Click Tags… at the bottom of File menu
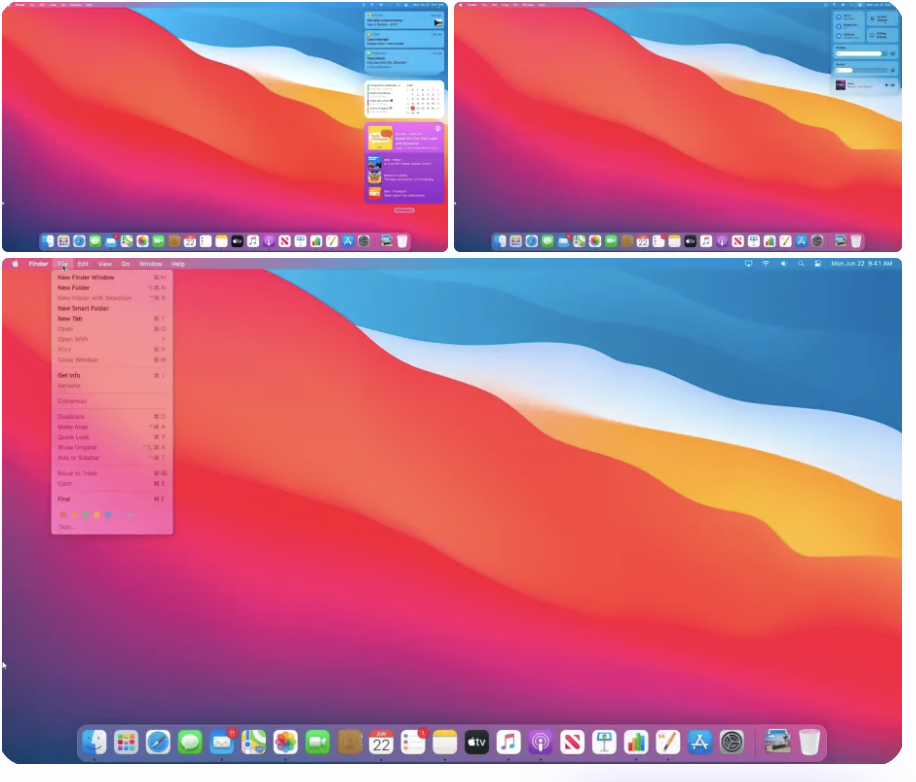The width and height of the screenshot is (916, 782). pos(67,526)
